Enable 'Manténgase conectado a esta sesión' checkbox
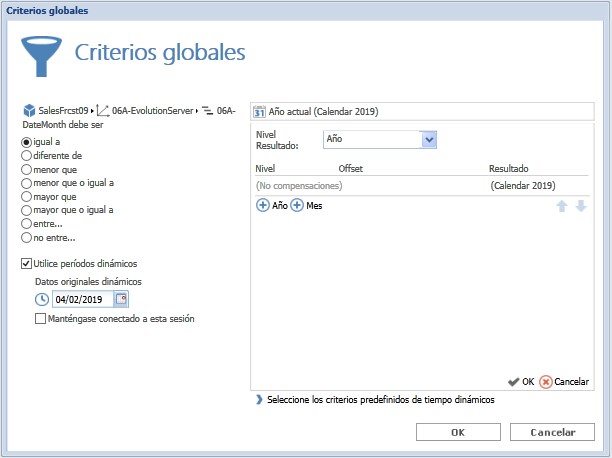Viewport: 612px width, 458px height. pos(40,319)
